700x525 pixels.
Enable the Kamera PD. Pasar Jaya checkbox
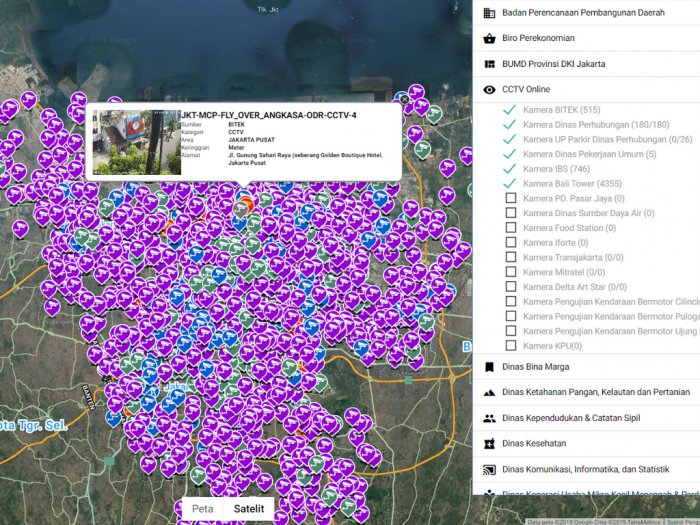[x=511, y=198]
